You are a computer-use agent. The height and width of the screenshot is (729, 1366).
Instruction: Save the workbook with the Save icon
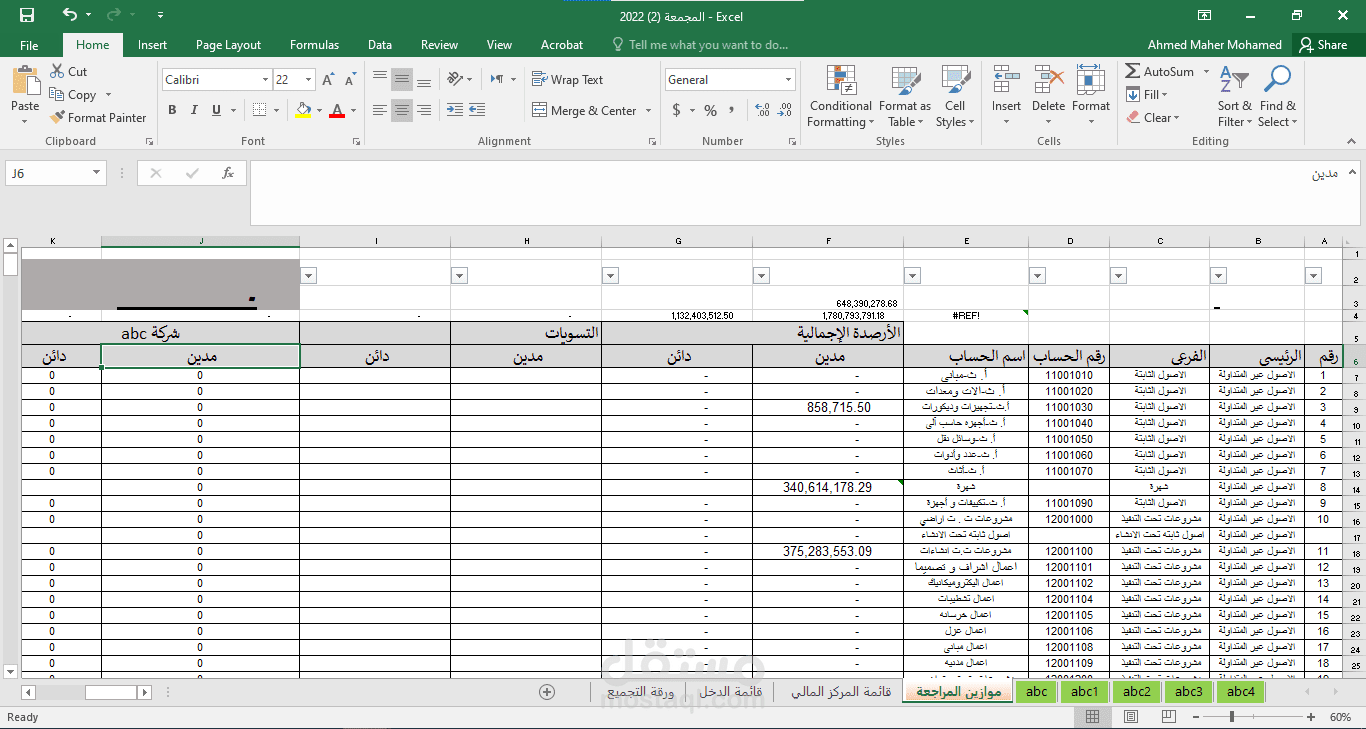click(27, 15)
